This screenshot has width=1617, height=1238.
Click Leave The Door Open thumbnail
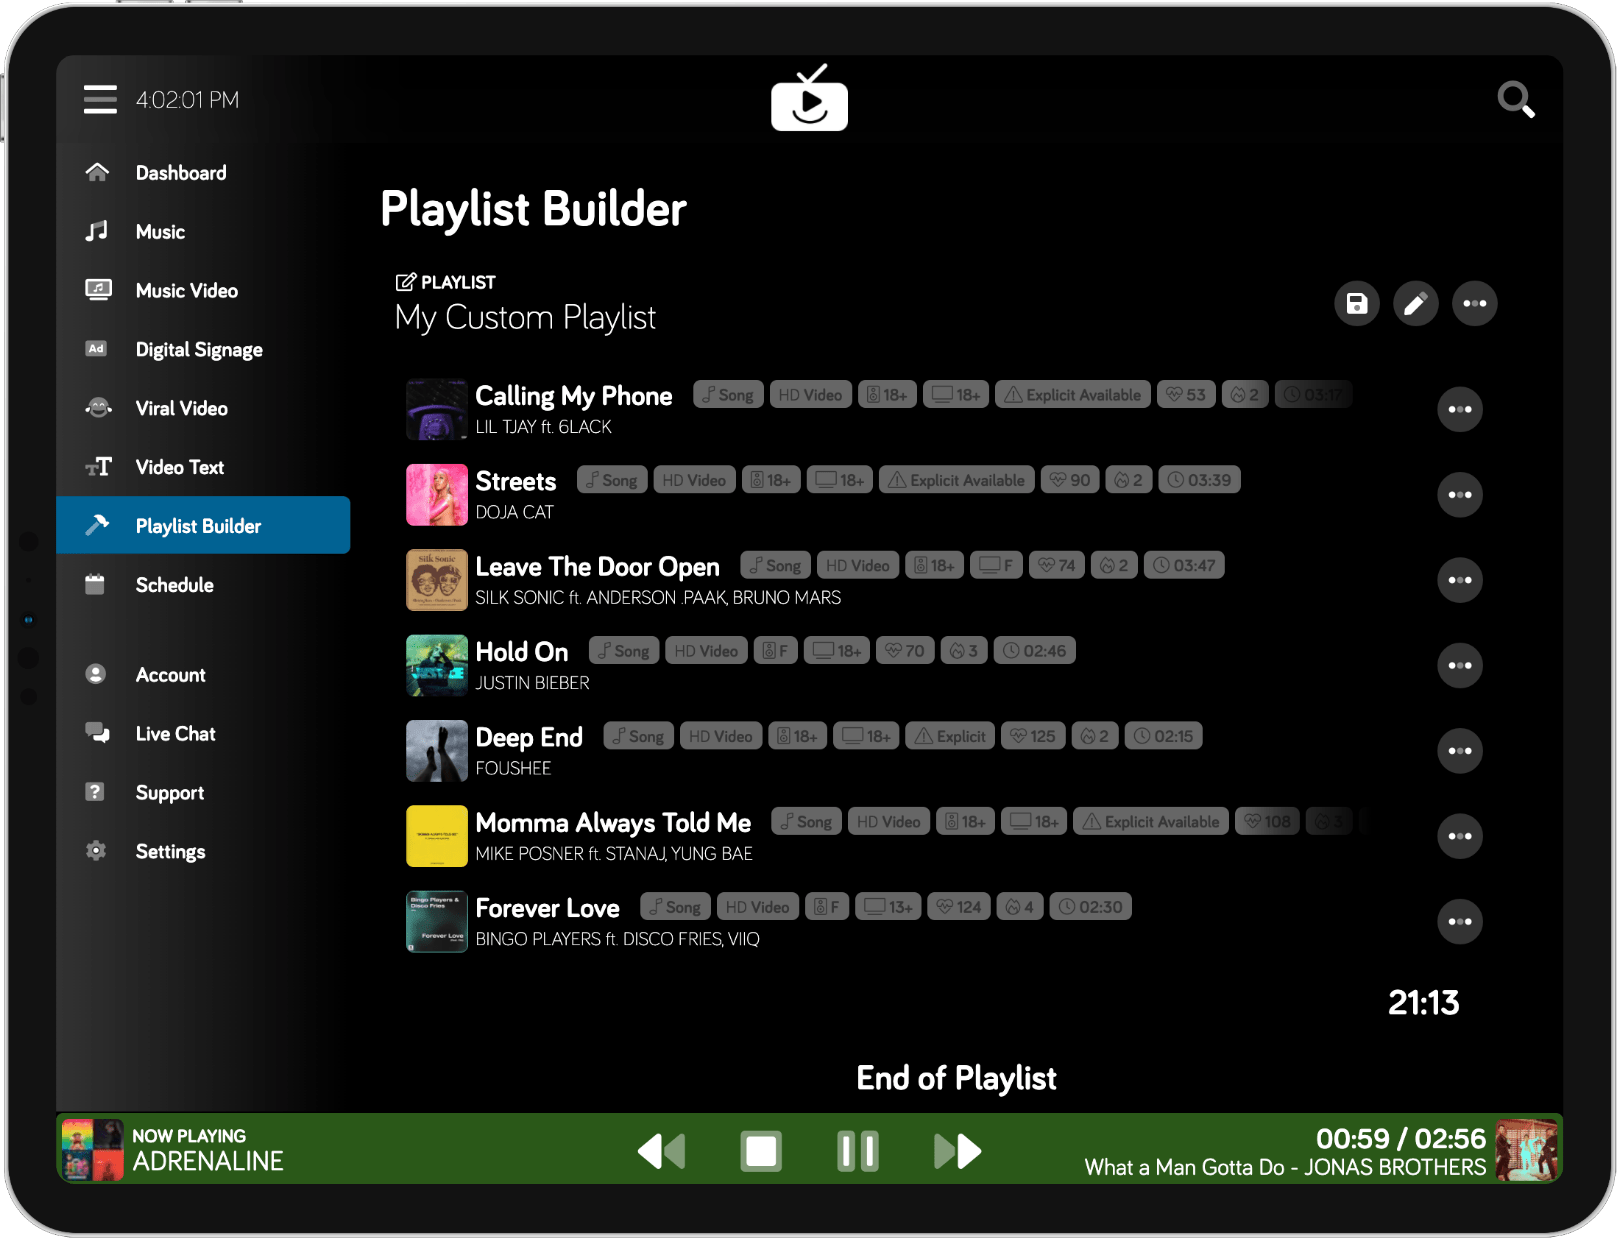tap(437, 580)
